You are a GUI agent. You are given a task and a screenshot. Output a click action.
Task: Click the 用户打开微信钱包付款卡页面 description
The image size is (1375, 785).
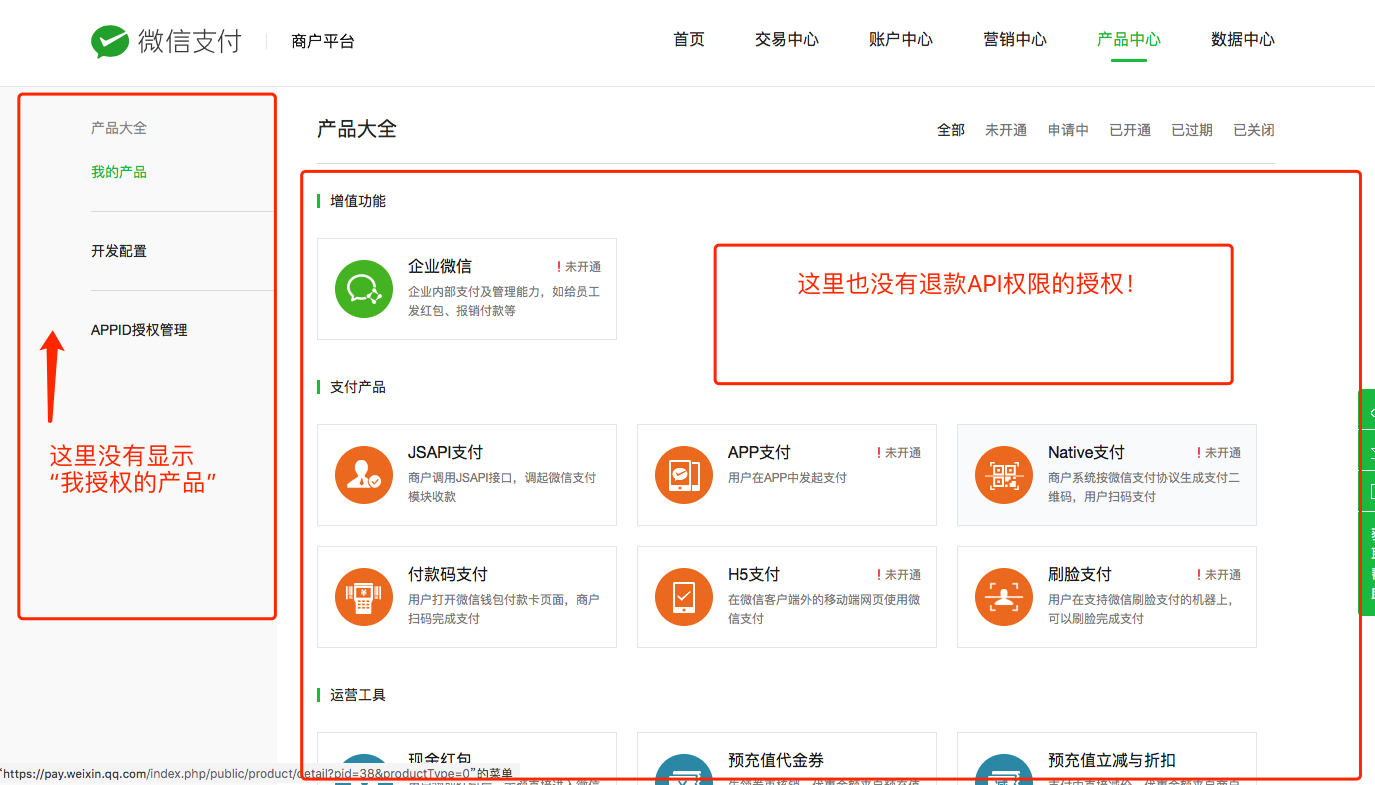(504, 609)
